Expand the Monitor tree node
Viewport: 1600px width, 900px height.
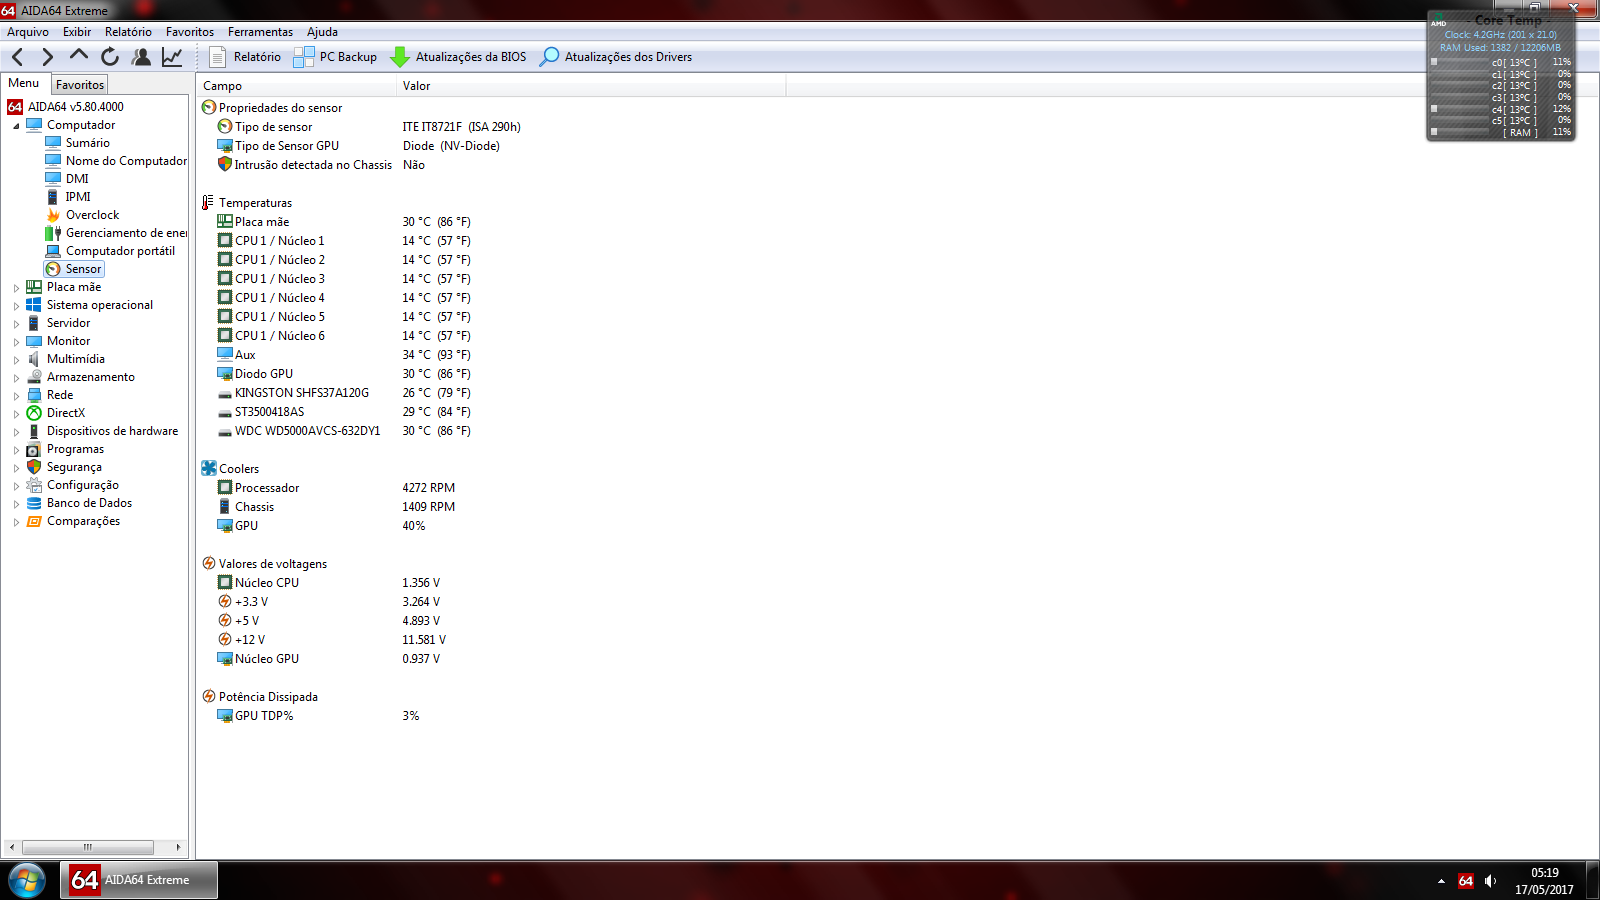[x=16, y=342]
